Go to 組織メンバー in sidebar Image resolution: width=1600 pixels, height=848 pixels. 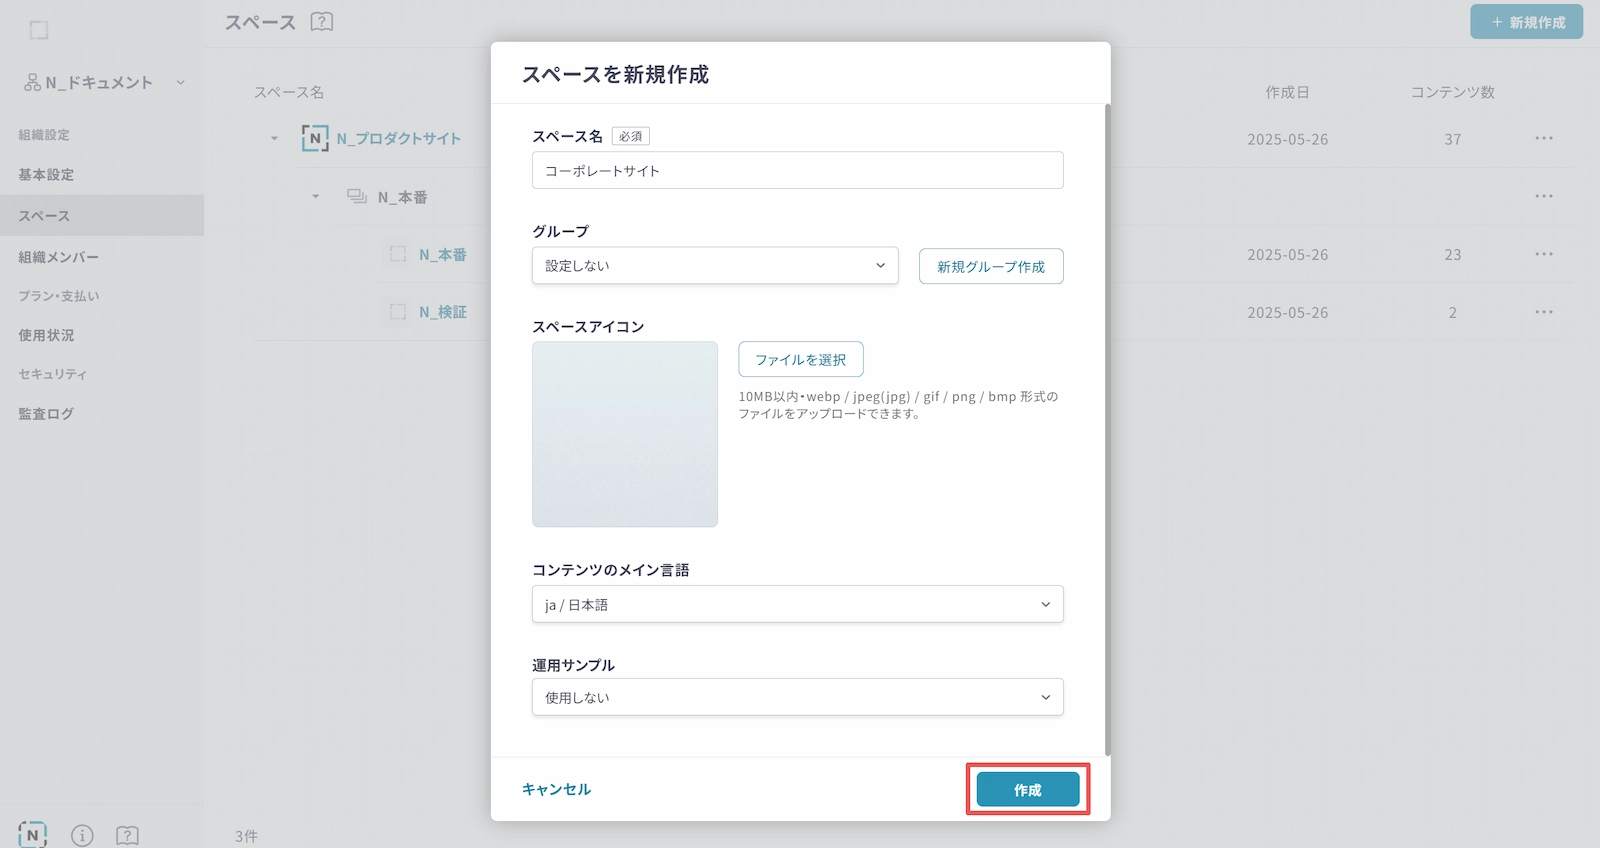[58, 257]
